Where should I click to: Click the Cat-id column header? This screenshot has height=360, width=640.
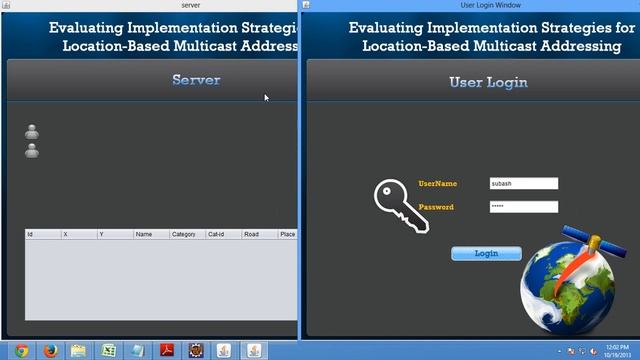pyautogui.click(x=223, y=234)
